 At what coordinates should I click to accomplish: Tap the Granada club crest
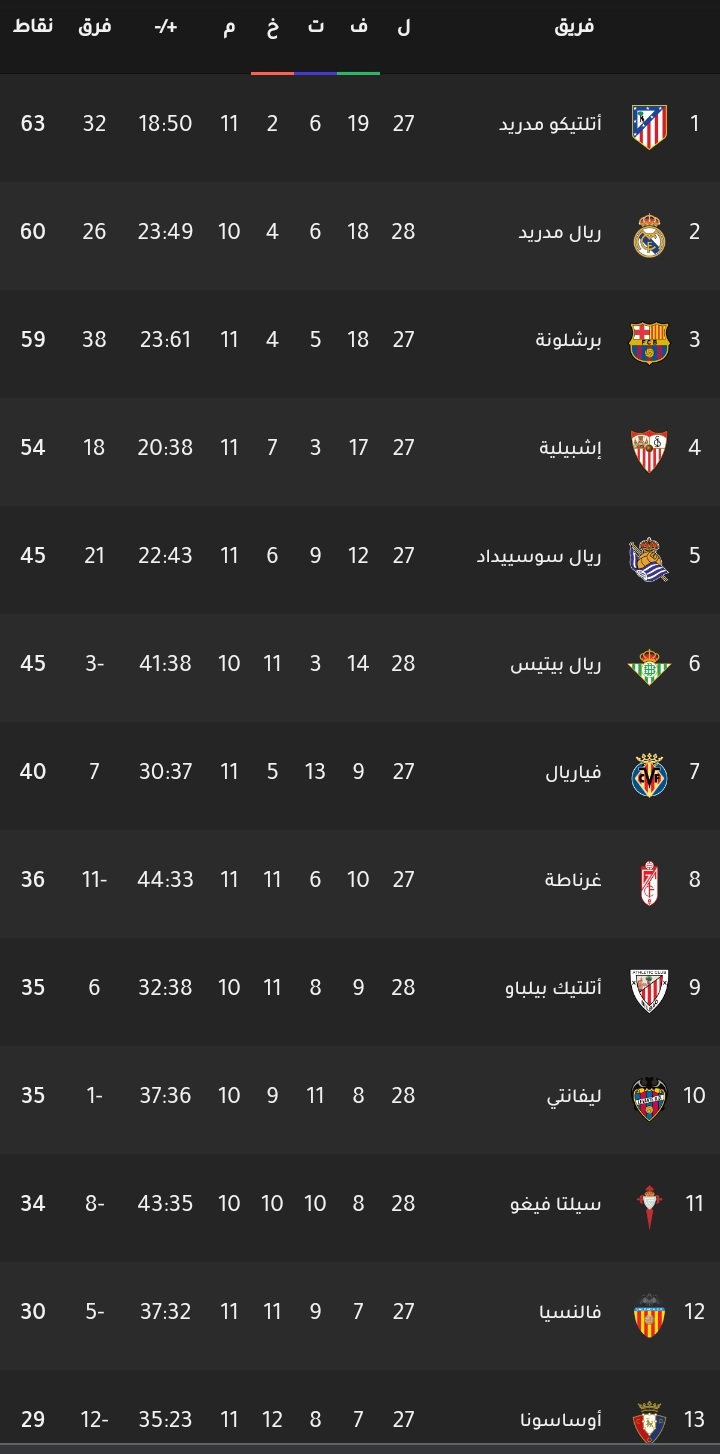649,883
